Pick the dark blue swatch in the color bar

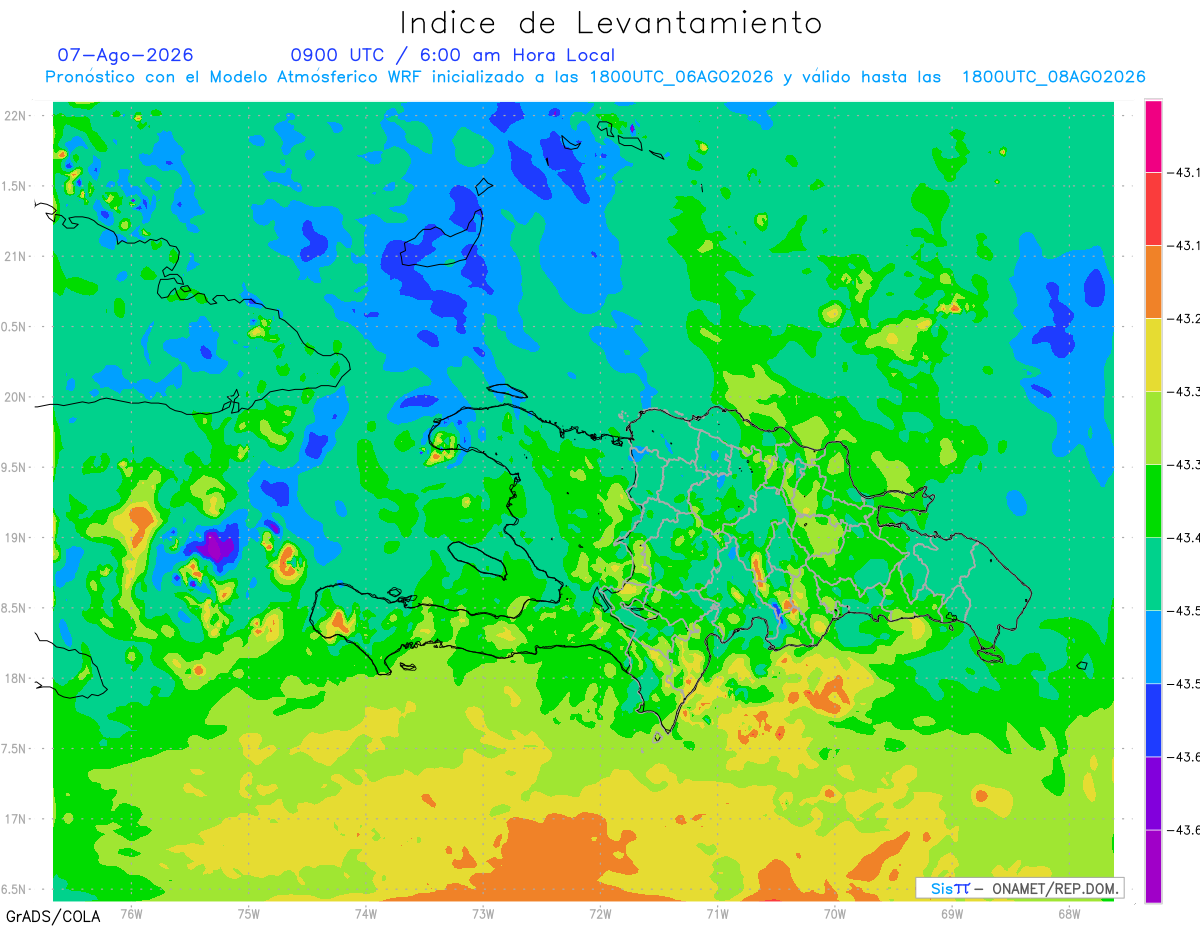(x=1153, y=720)
